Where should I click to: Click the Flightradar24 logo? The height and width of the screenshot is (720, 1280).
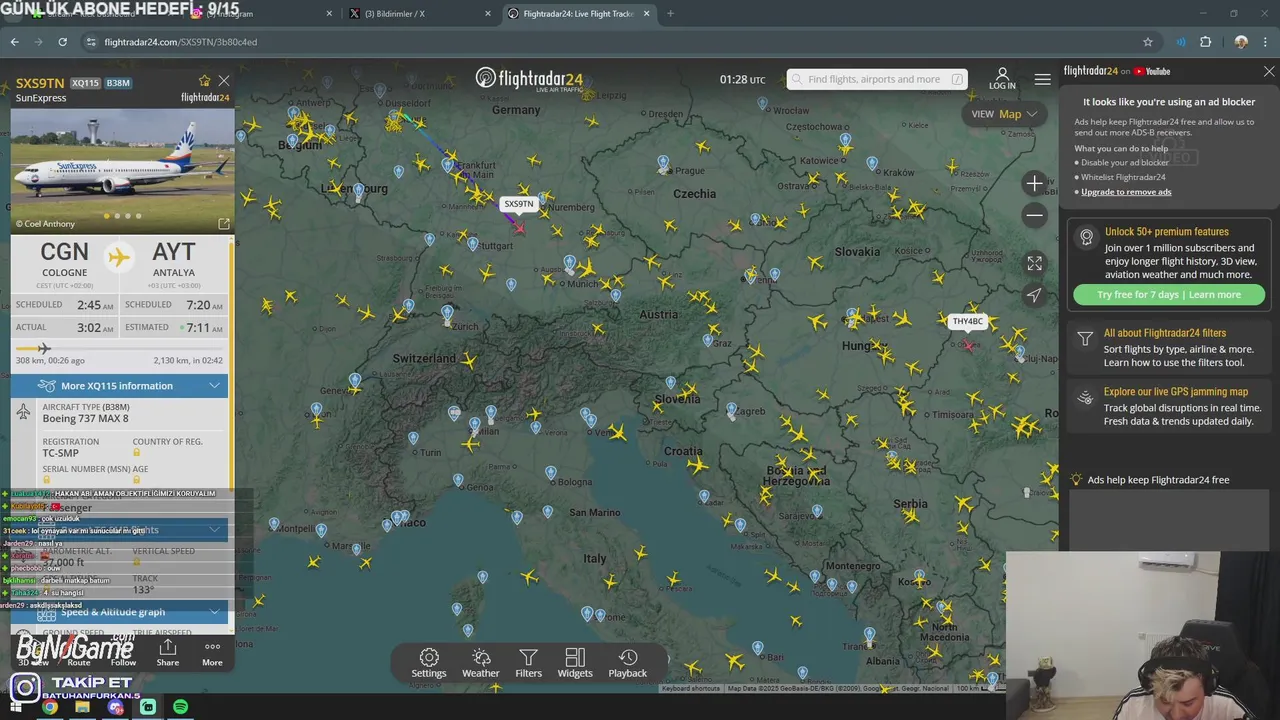click(x=529, y=79)
